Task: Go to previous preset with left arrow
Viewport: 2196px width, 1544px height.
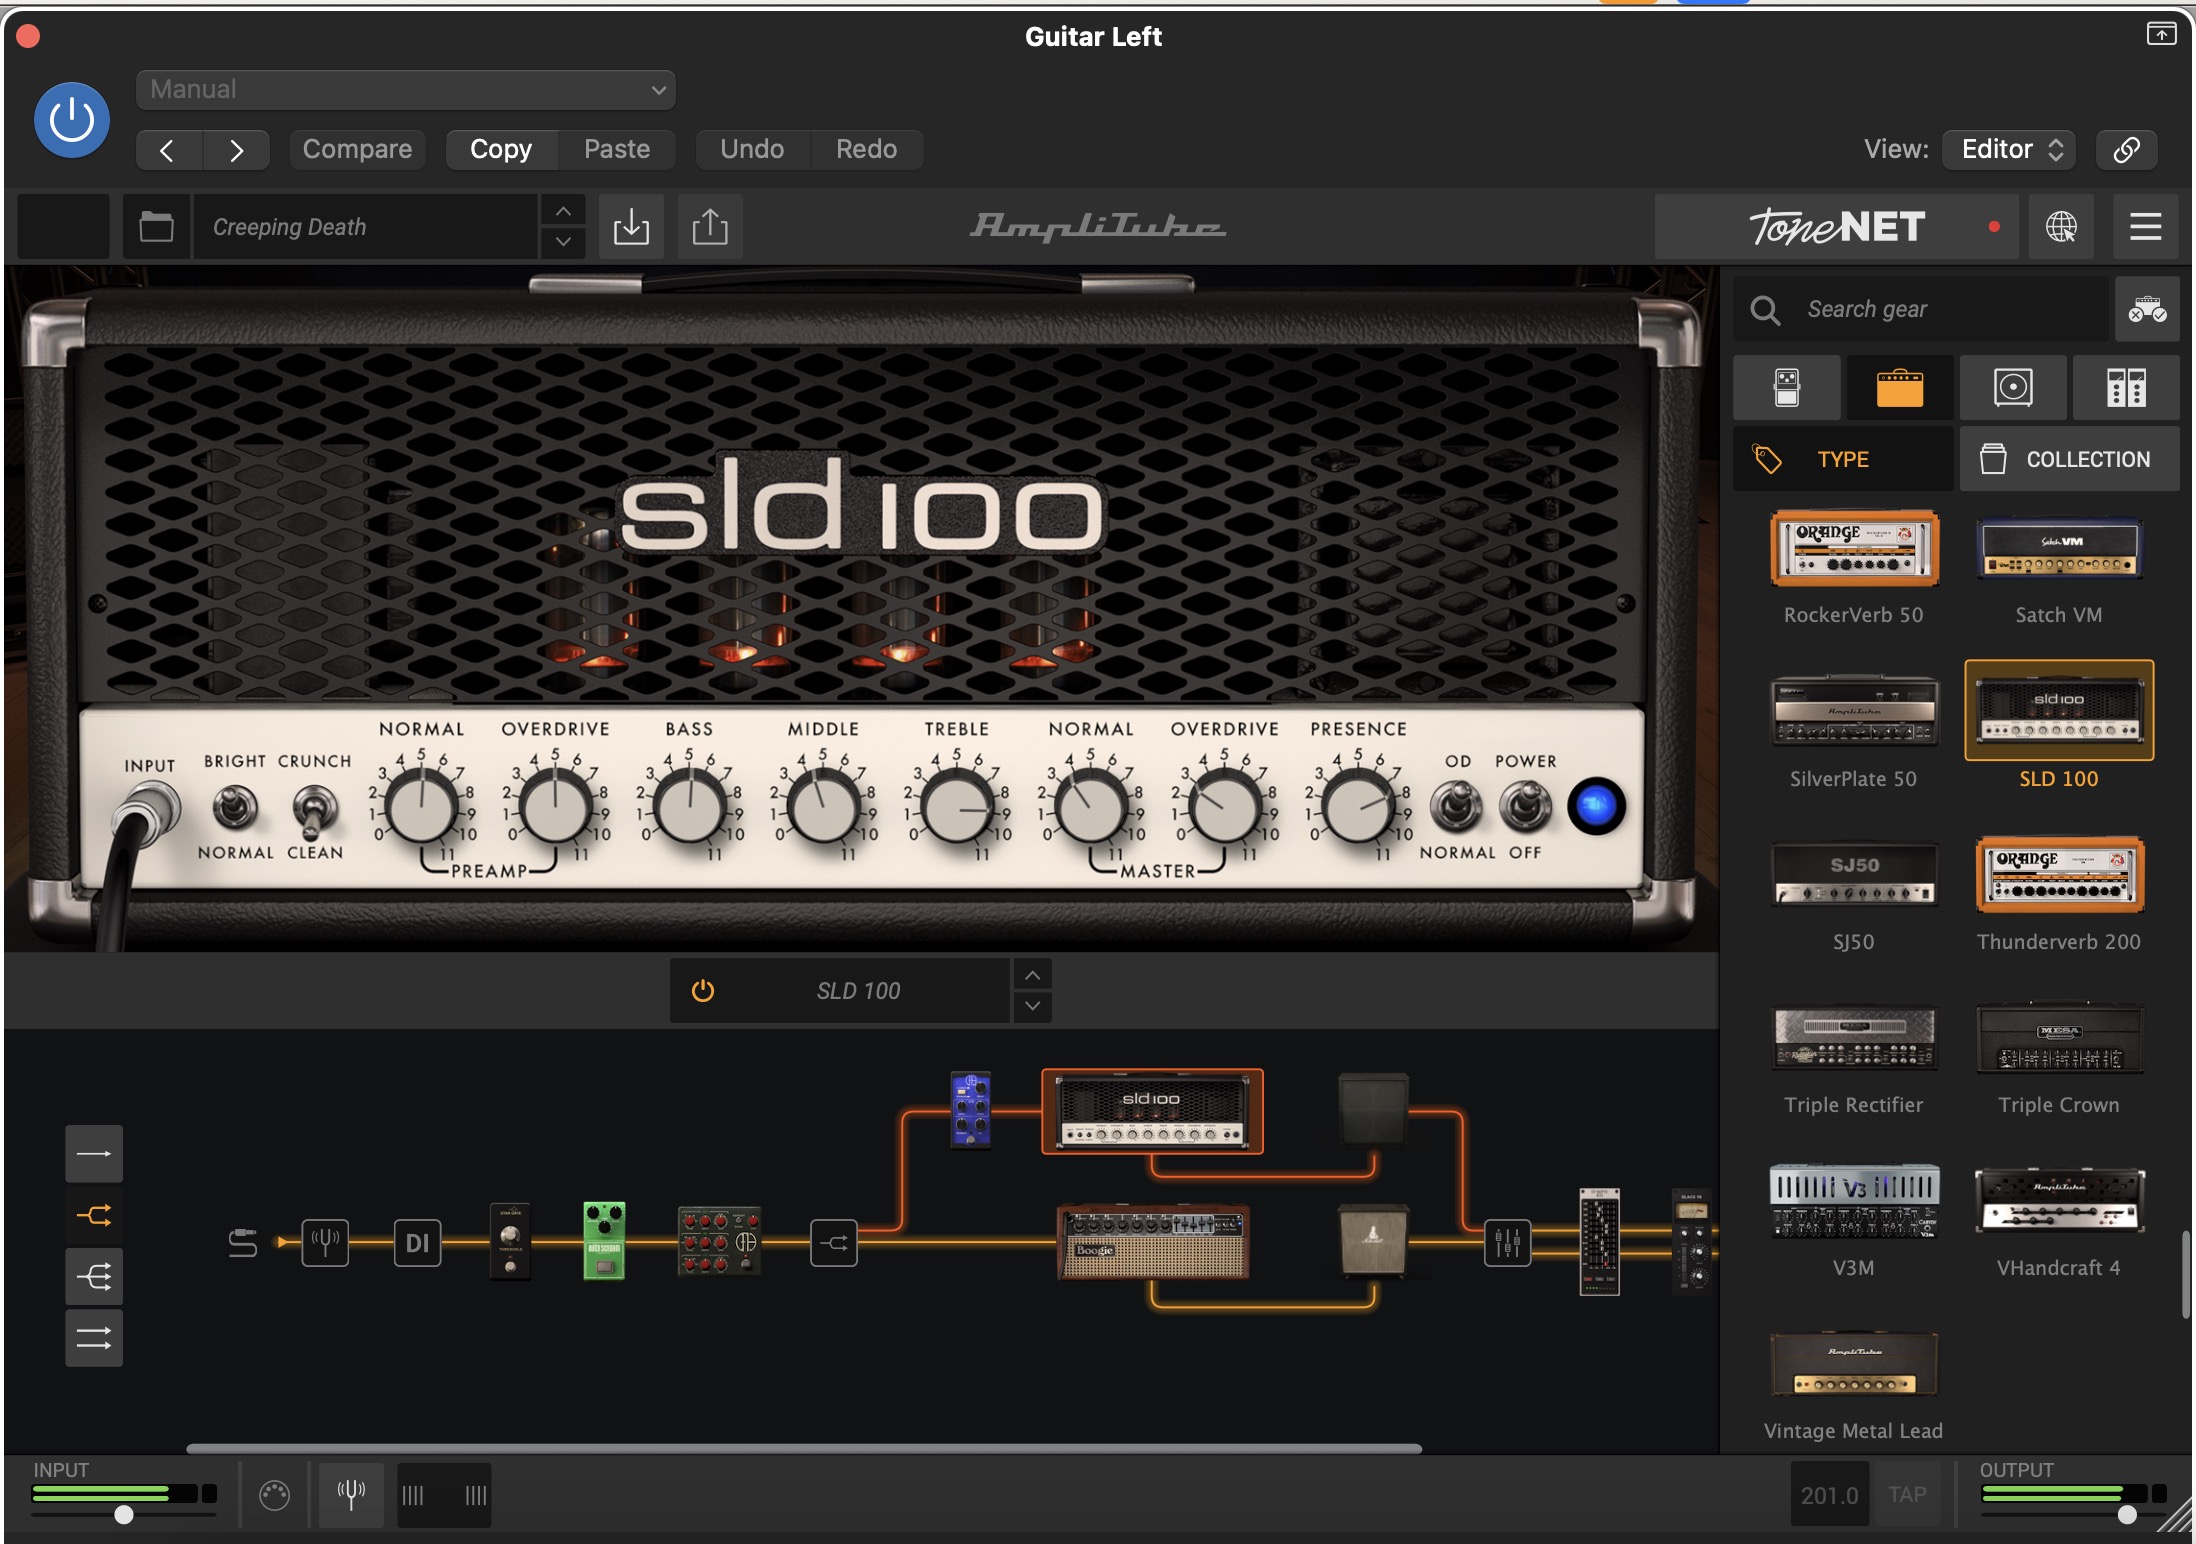Action: pyautogui.click(x=168, y=150)
